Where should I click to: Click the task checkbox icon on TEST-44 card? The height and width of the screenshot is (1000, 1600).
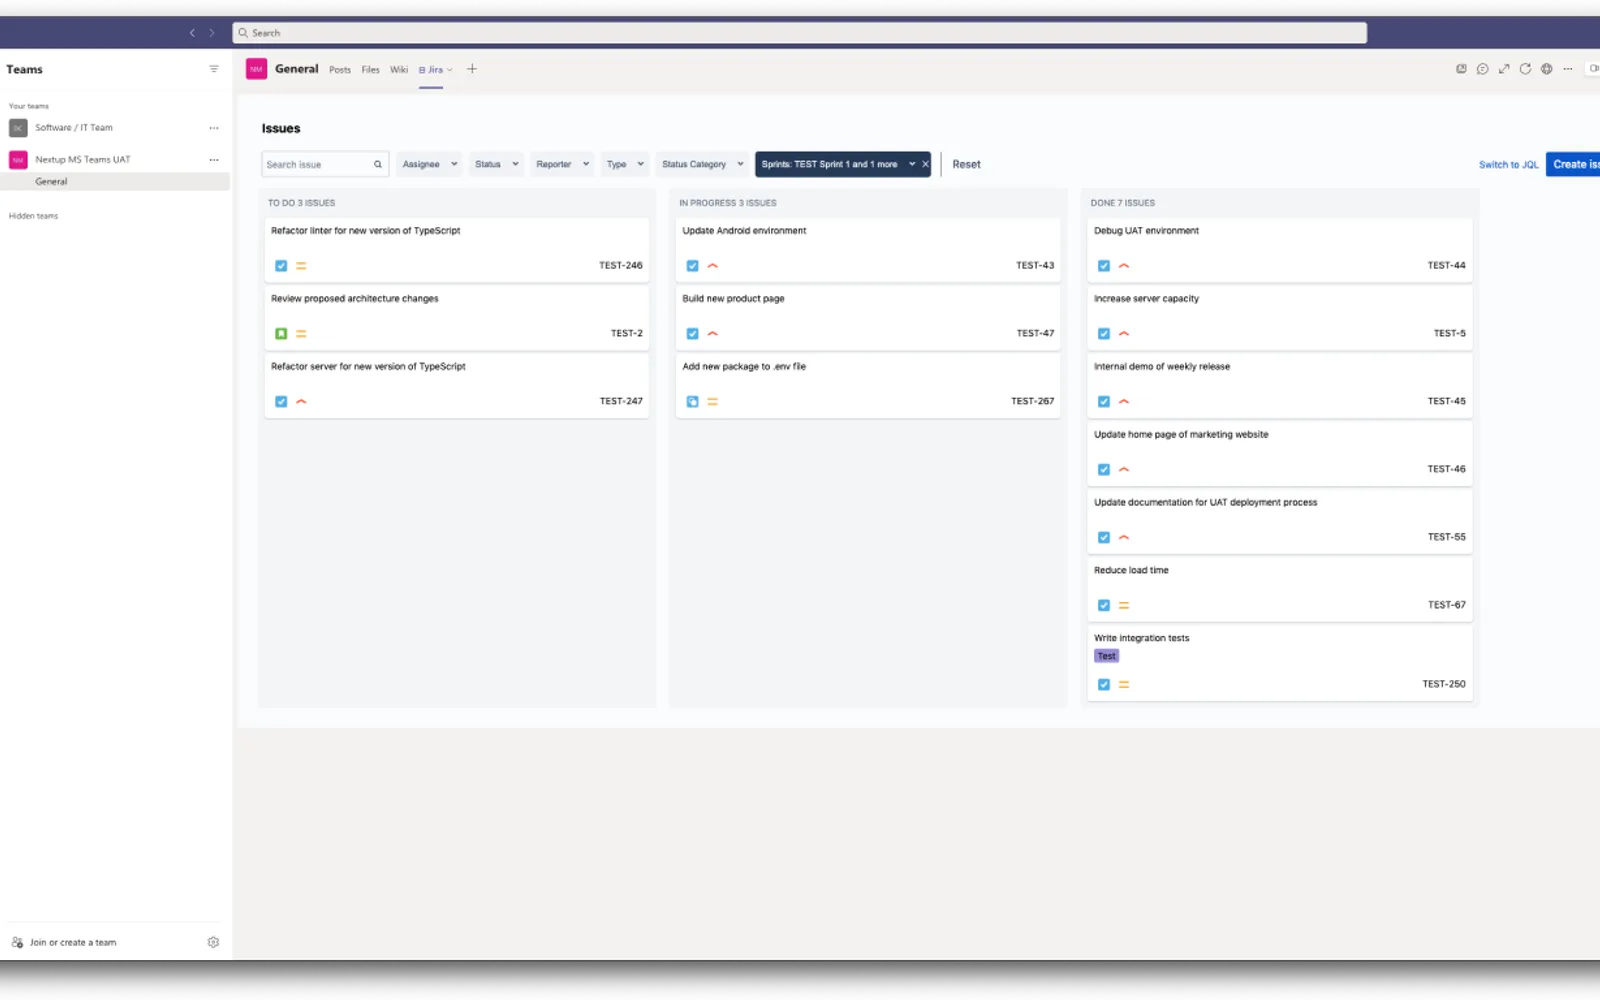click(1104, 265)
